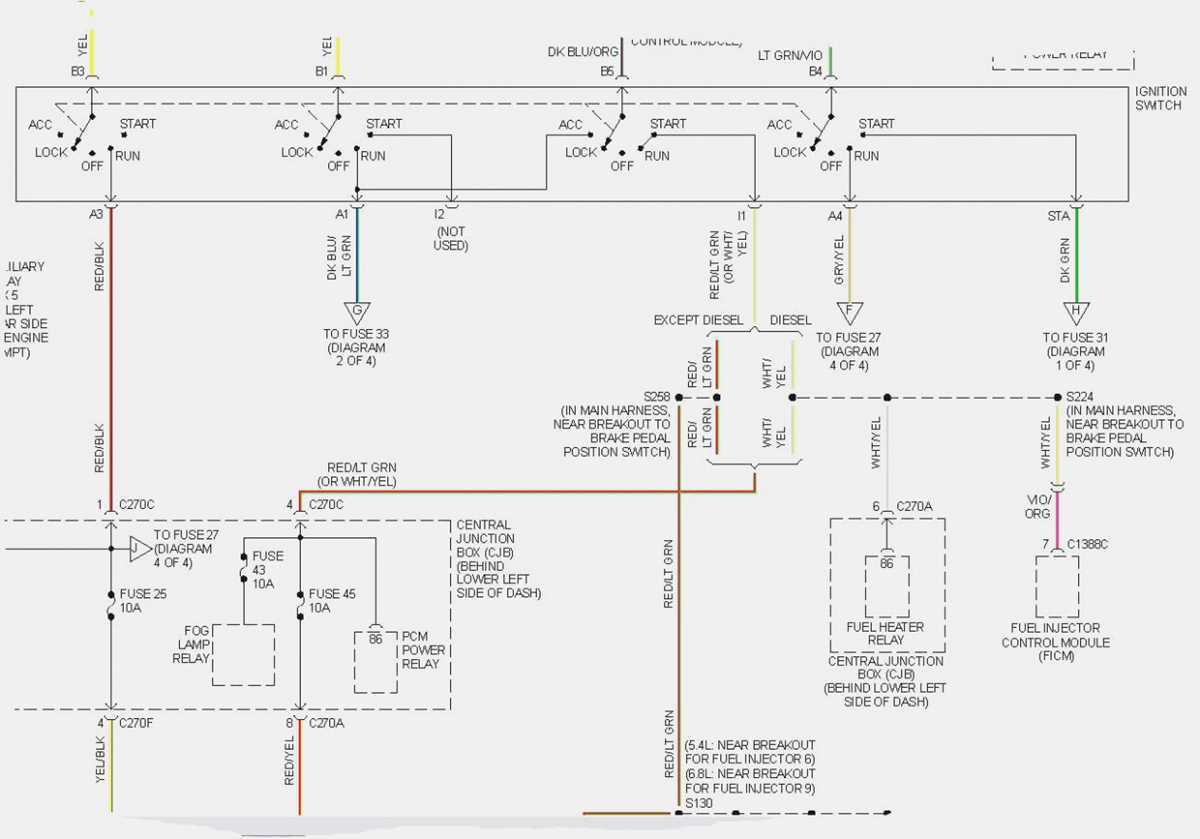The image size is (1200, 839).
Task: Click the triangle connector symbol labeled H
Action: [1076, 313]
